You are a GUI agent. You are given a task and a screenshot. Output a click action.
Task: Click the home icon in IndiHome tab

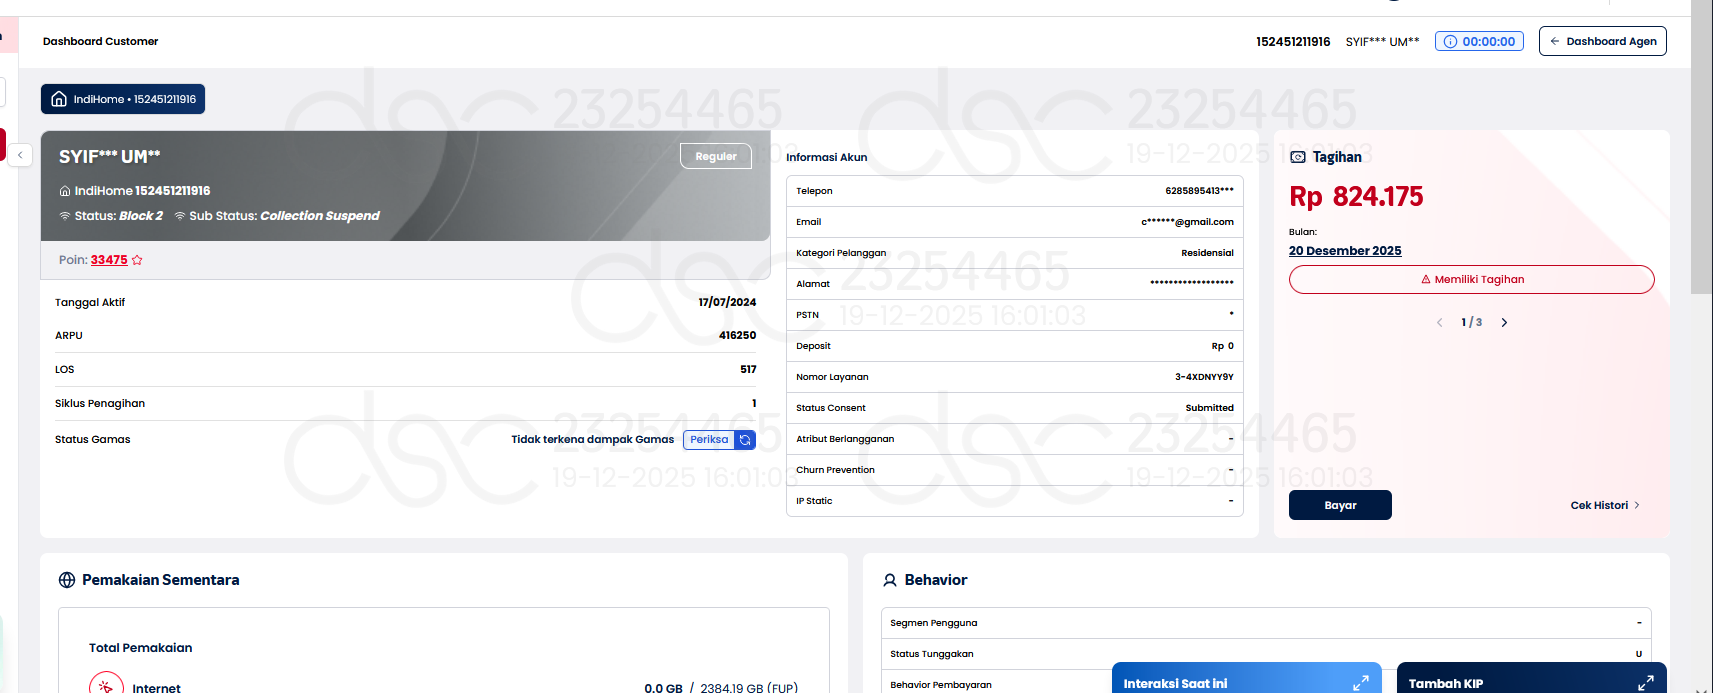[59, 99]
